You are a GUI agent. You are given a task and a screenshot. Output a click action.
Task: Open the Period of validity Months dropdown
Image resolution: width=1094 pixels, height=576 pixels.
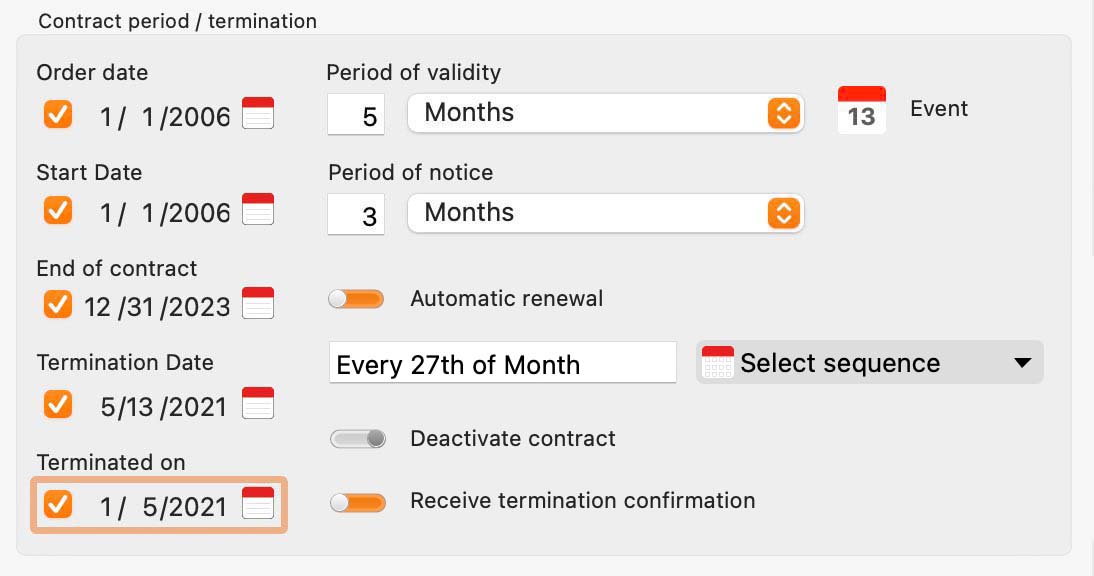[x=606, y=113]
